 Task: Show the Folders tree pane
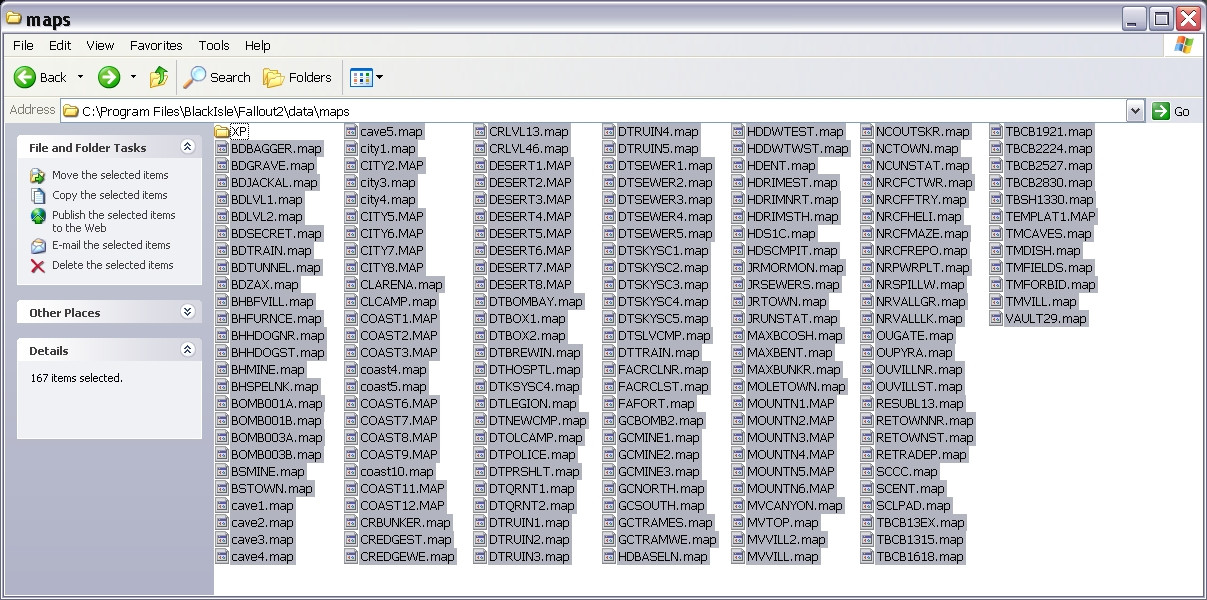[x=297, y=77]
